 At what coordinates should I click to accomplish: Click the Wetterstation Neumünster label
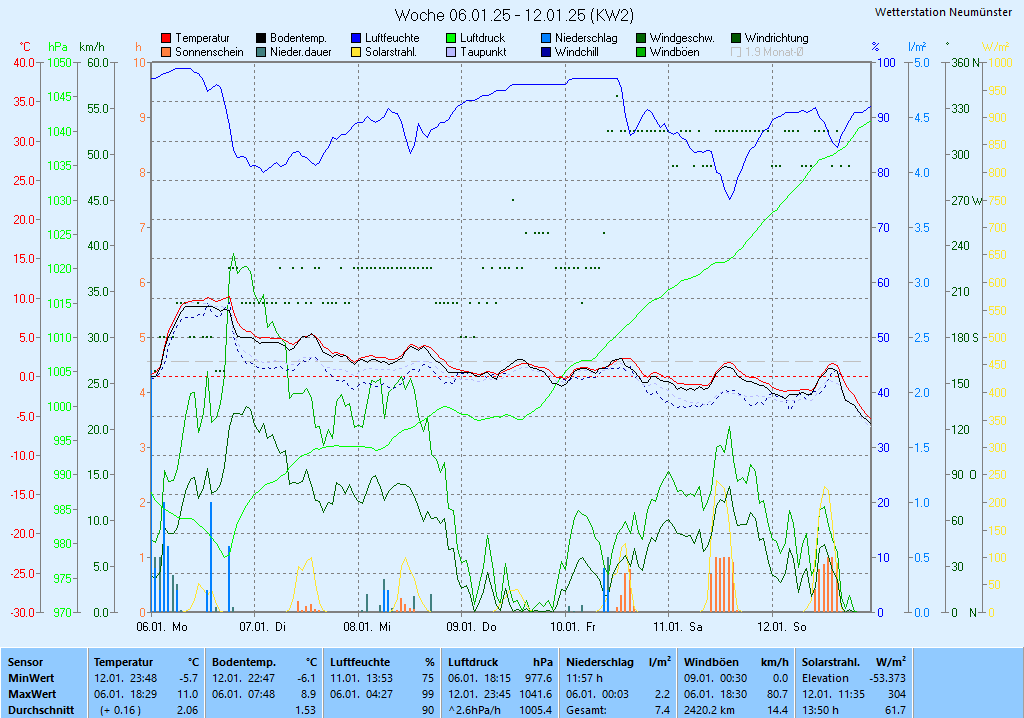click(x=942, y=12)
